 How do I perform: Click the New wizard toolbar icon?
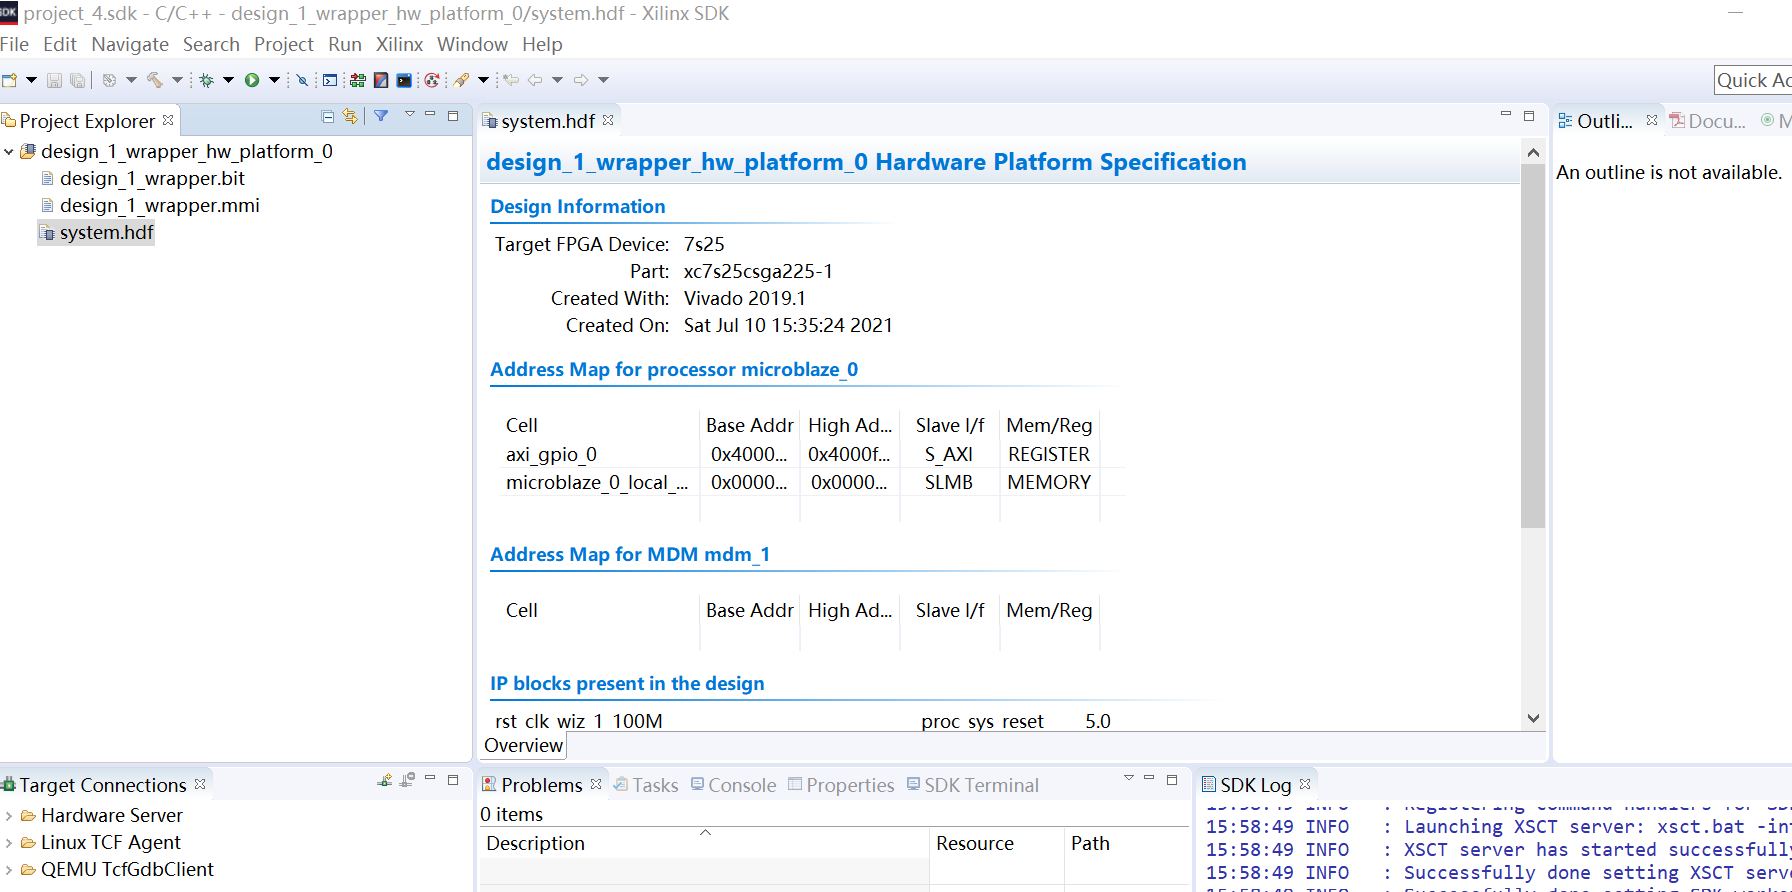[9, 80]
